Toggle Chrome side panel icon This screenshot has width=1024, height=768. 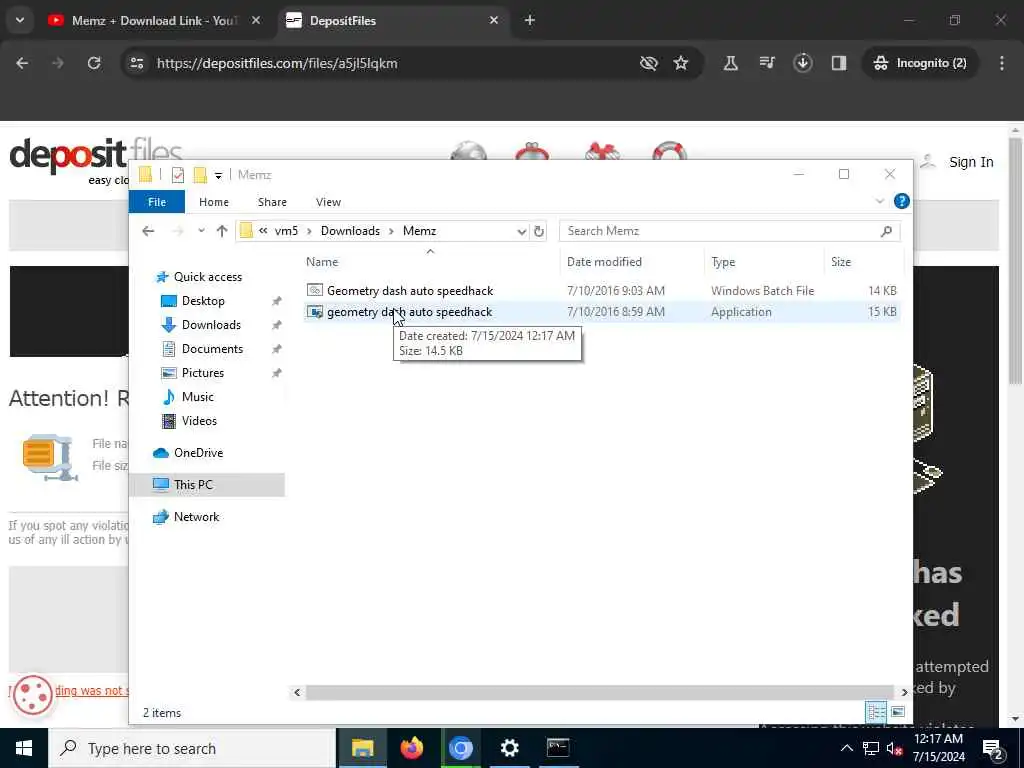pyautogui.click(x=839, y=63)
